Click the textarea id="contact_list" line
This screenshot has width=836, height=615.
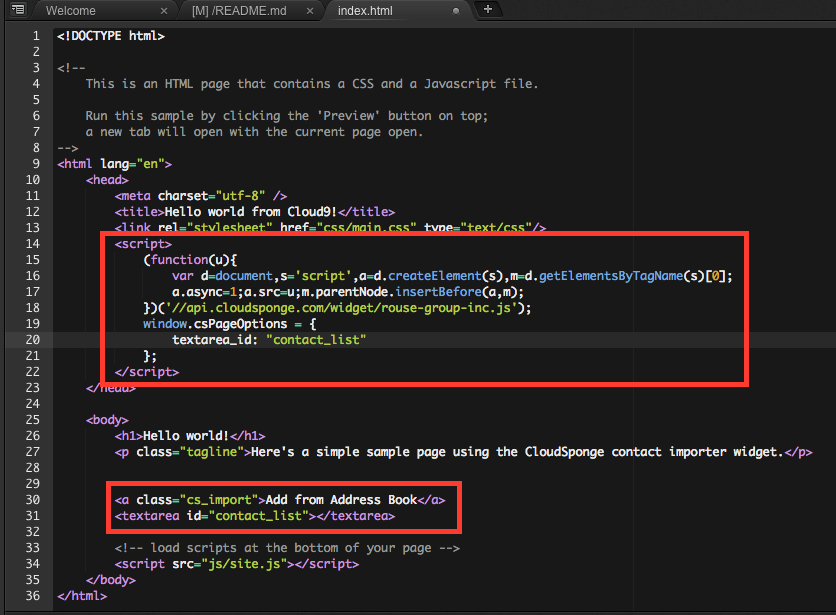coord(255,516)
